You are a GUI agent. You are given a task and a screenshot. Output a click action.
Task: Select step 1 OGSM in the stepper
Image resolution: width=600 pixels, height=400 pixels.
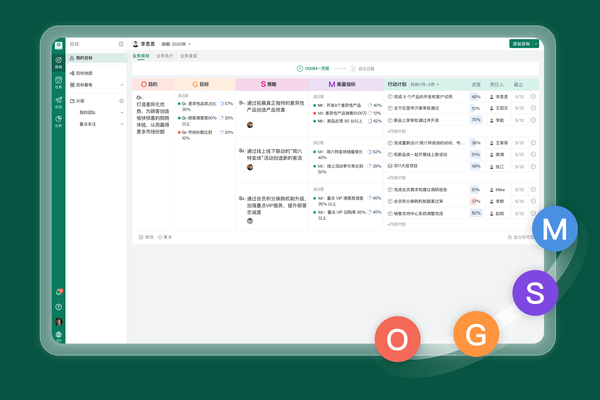pyautogui.click(x=313, y=69)
